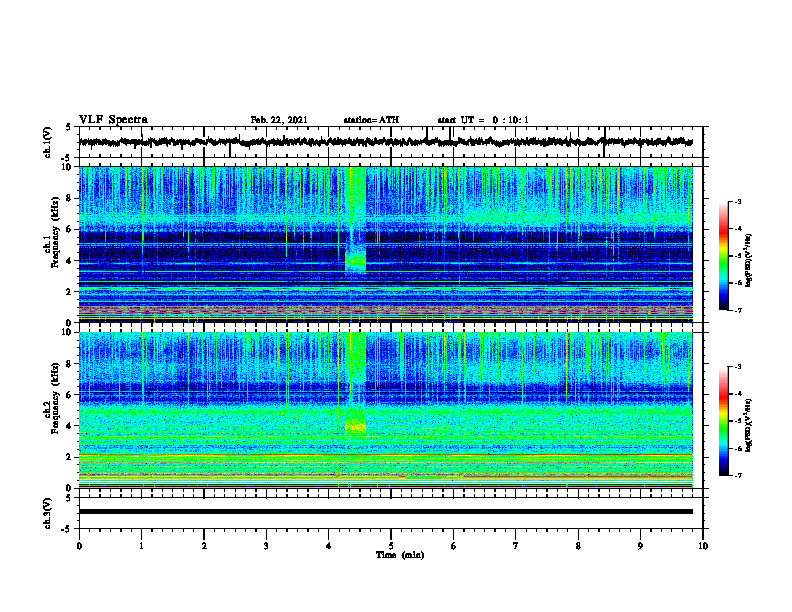Click time axis tick label "2"
The image size is (792, 612).
(204, 546)
